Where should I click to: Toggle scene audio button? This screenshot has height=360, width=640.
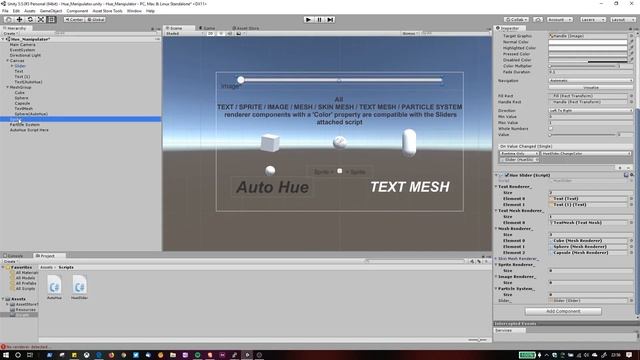pos(230,33)
